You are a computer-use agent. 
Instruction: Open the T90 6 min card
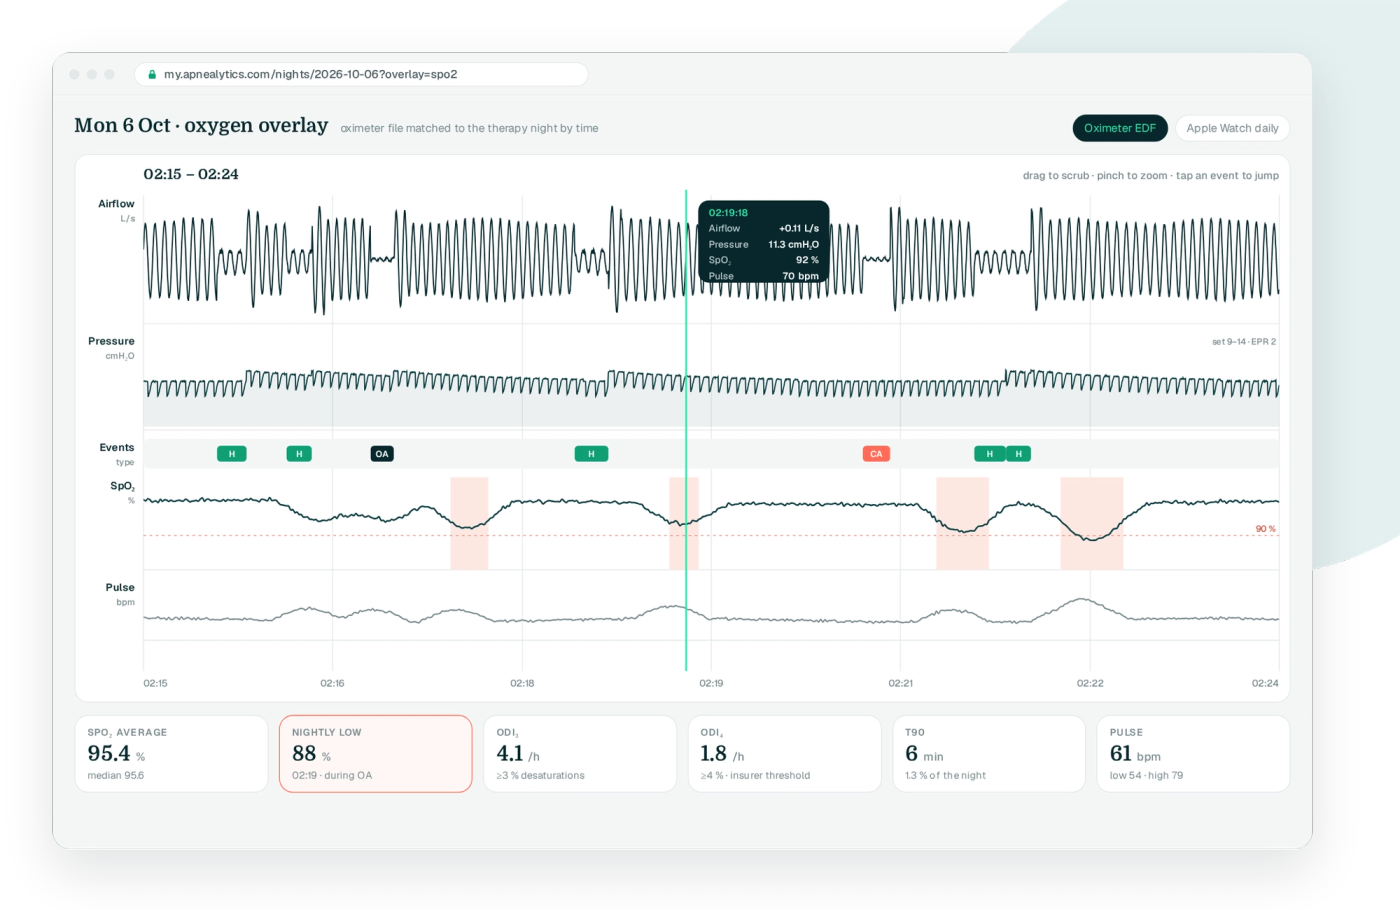pos(989,754)
